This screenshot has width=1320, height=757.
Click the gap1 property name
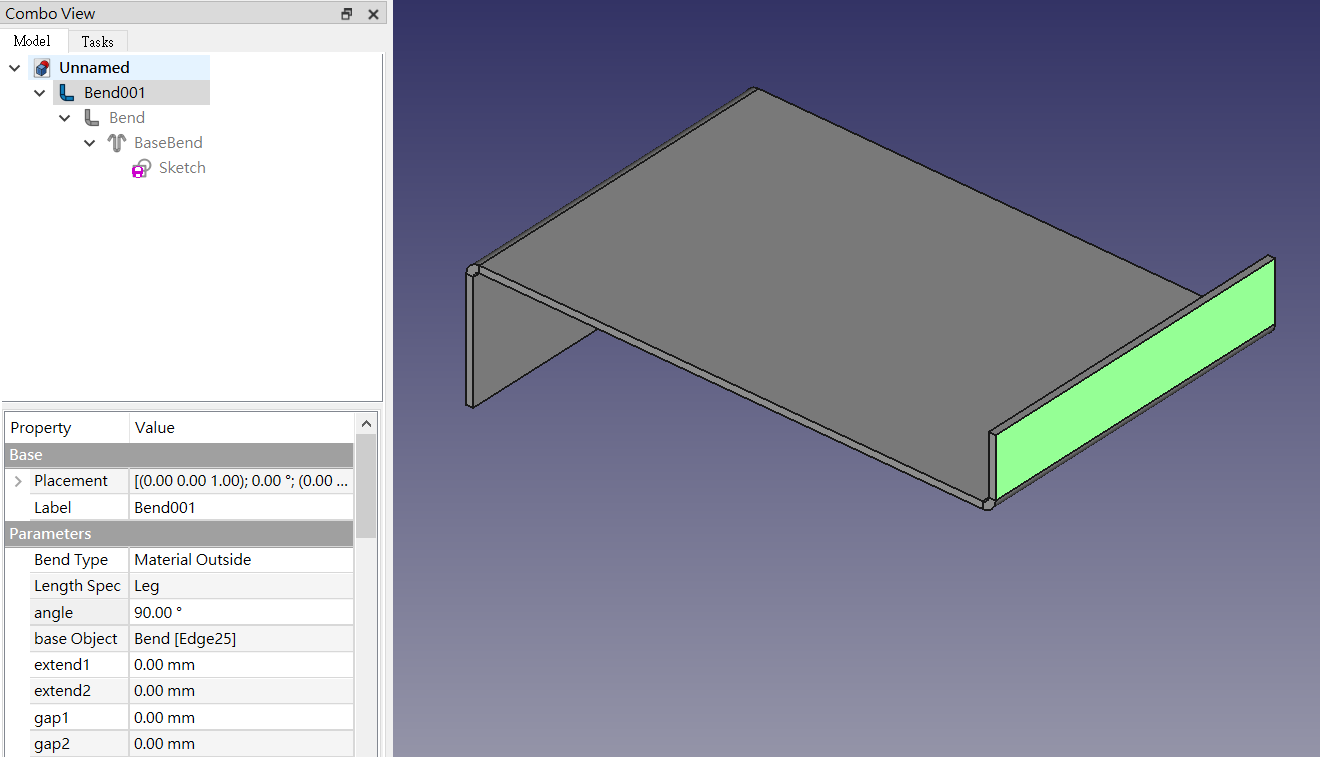(52, 718)
